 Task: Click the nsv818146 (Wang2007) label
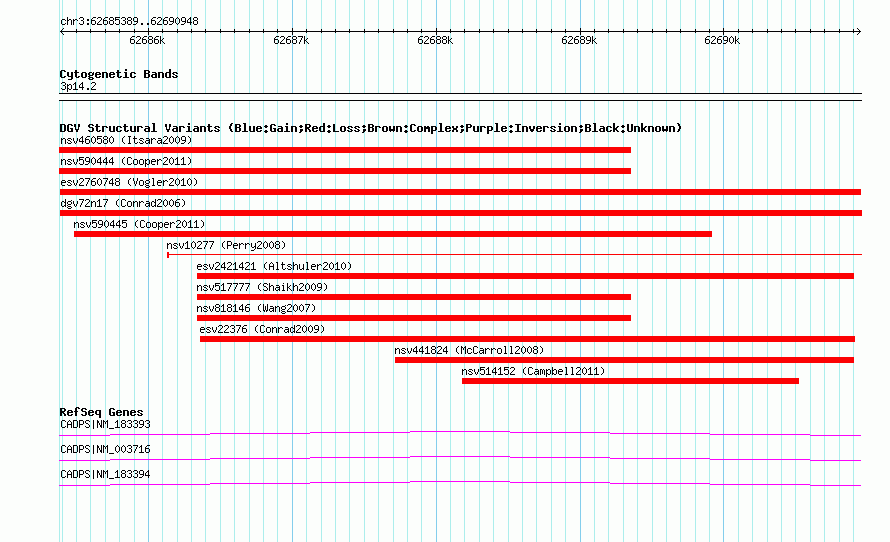[x=256, y=308]
